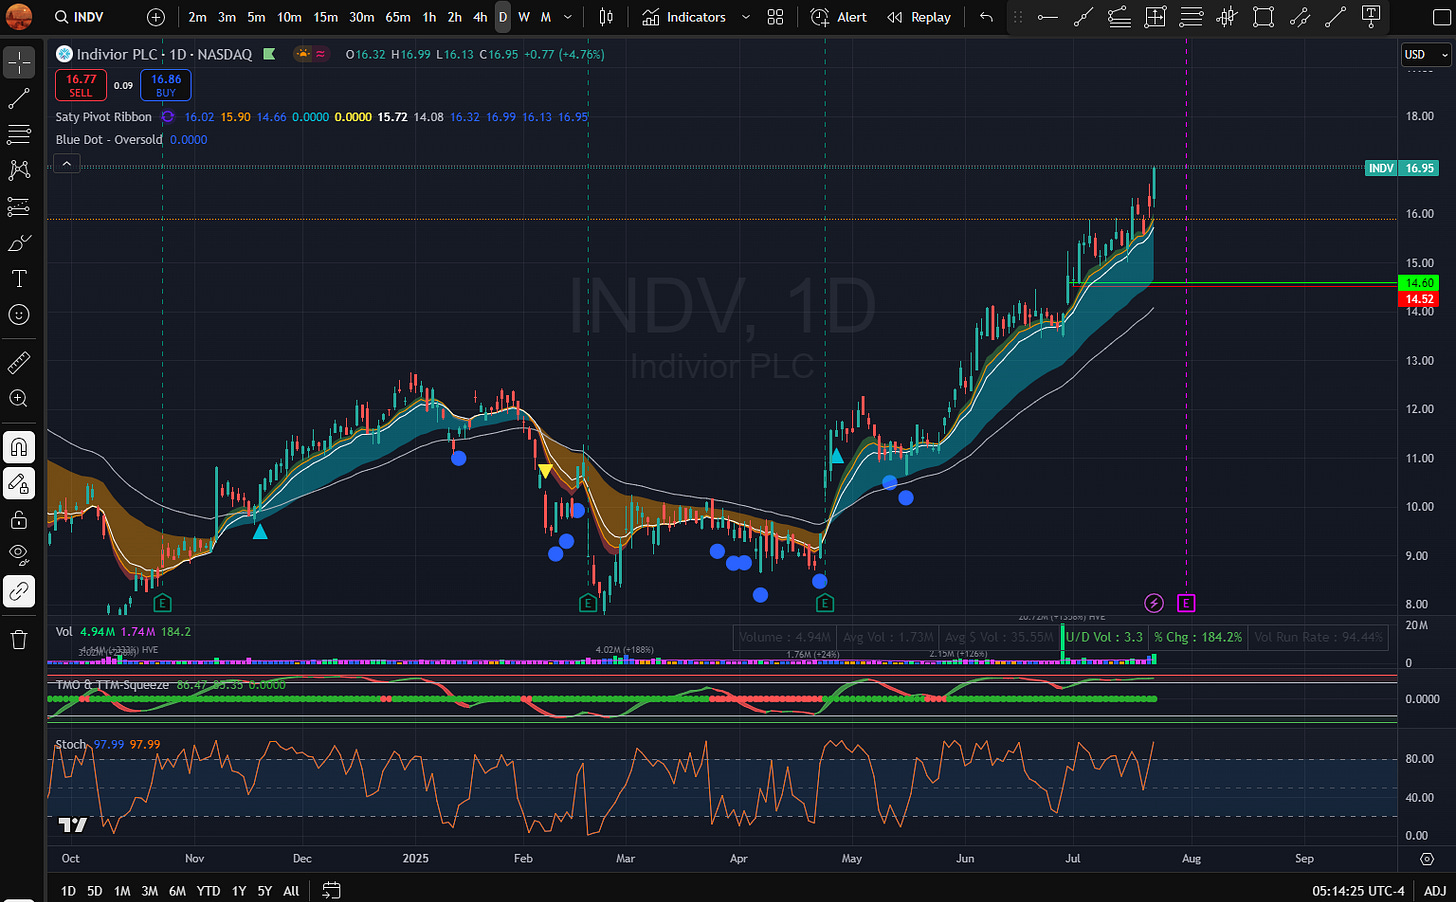Select the D daily interval

[503, 17]
